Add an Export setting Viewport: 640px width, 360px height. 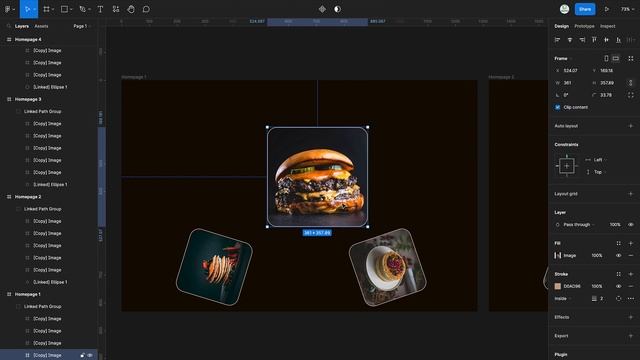[x=631, y=336]
